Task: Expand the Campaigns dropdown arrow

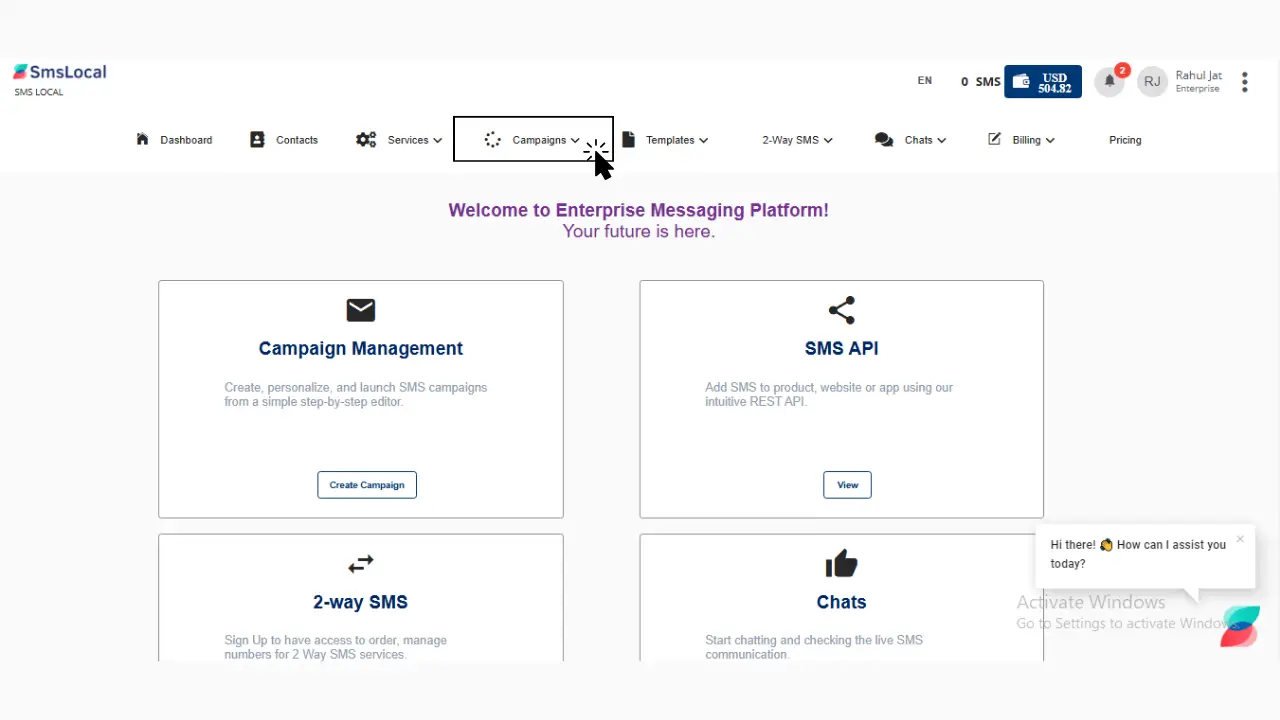Action: click(x=575, y=141)
